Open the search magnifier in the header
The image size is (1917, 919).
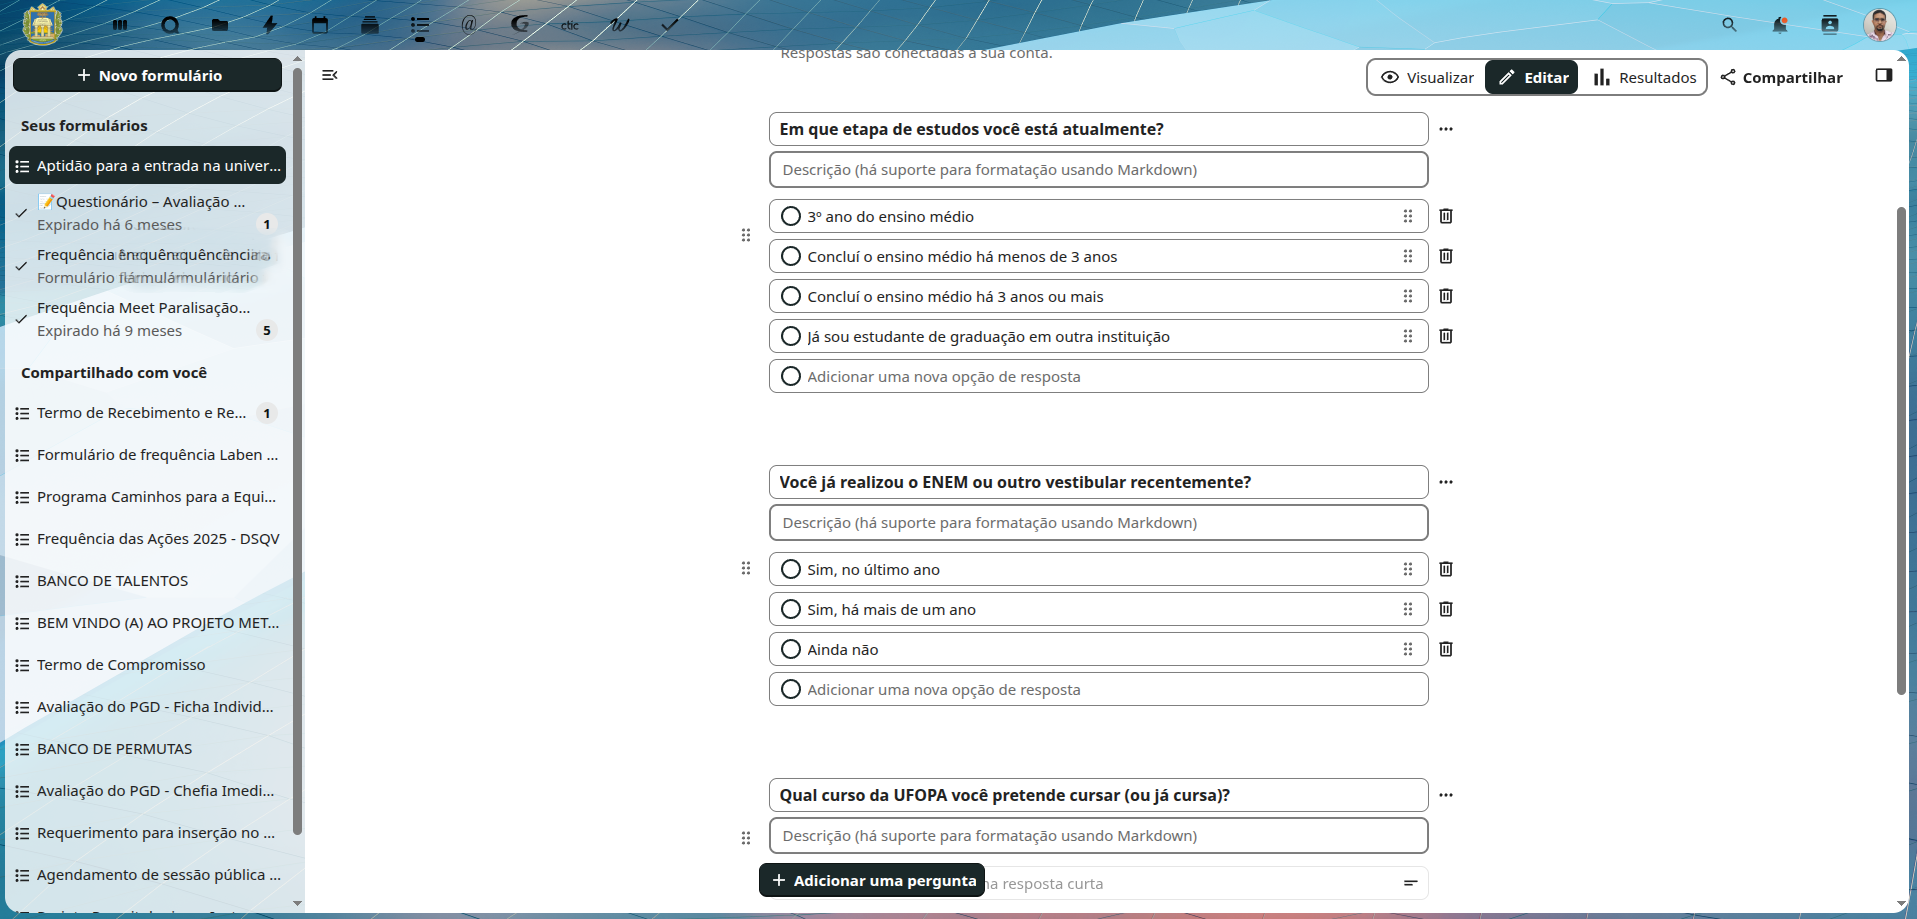[1729, 25]
